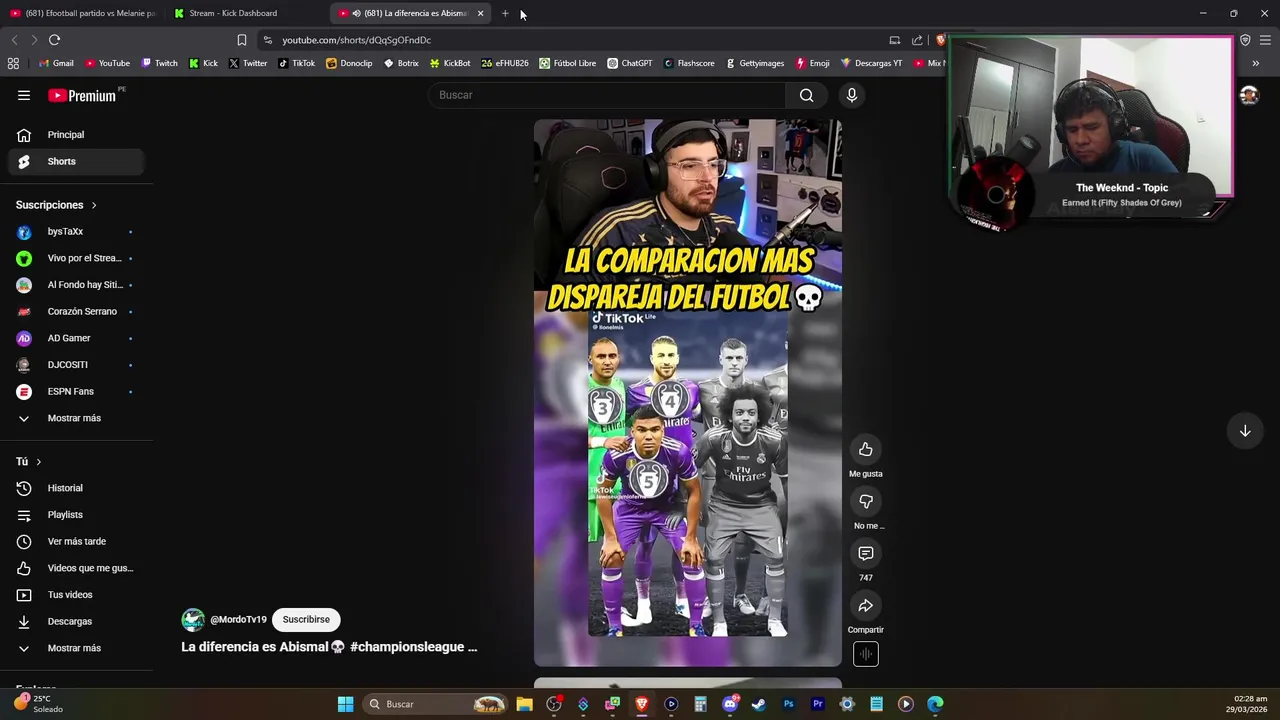Click the short video player to pause
Screen dimensions: 1280x720
pyautogui.click(x=688, y=393)
